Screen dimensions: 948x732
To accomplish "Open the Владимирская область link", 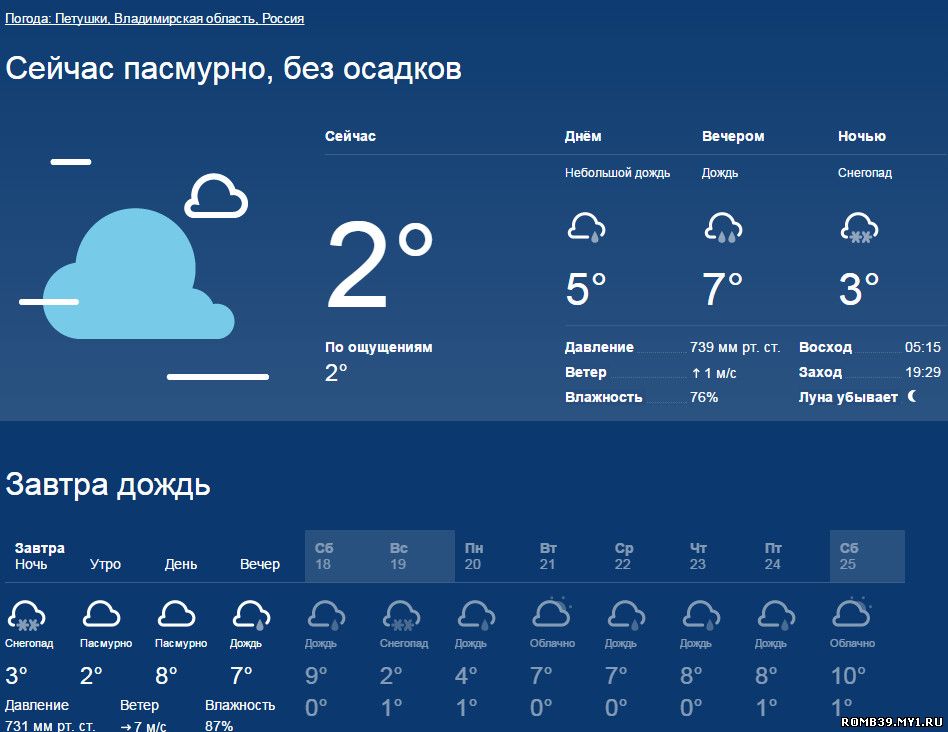I will (185, 19).
